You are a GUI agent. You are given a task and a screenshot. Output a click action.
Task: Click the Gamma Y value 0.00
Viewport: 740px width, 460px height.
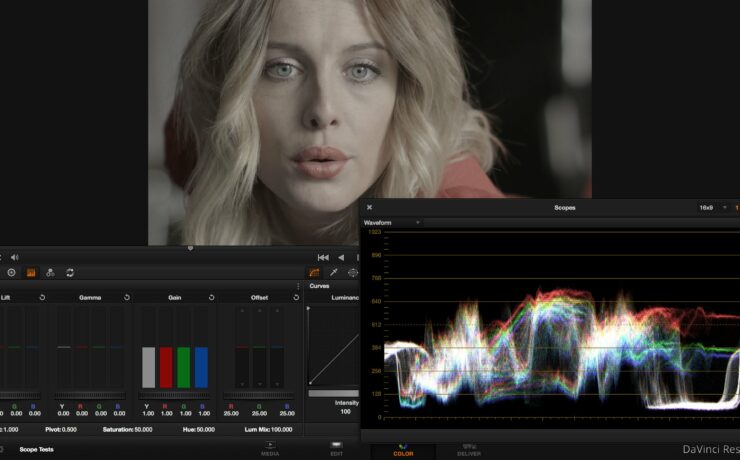coord(63,413)
